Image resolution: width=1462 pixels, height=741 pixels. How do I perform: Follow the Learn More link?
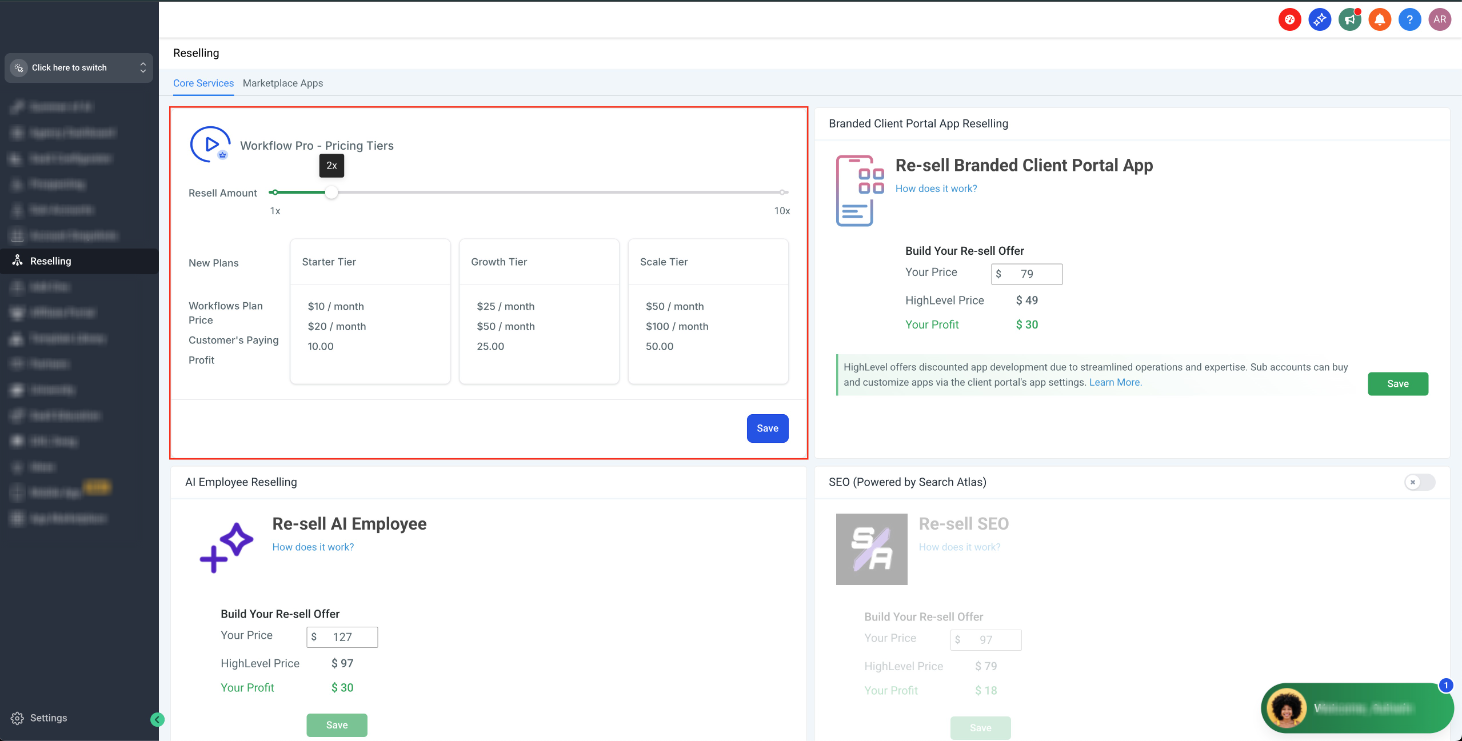click(1115, 383)
